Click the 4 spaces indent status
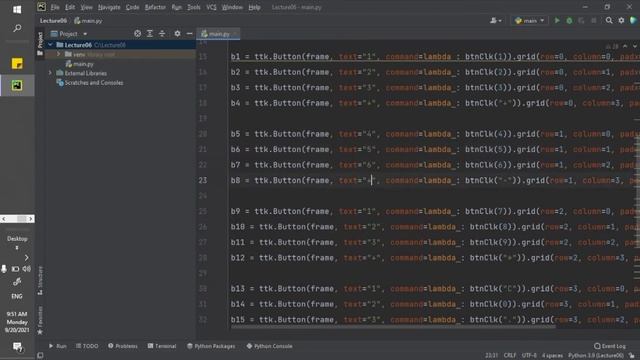 [x=552, y=356]
